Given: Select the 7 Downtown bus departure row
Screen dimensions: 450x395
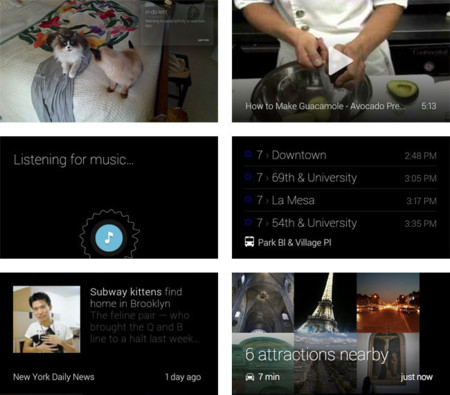Looking at the screenshot, I should click(x=340, y=155).
